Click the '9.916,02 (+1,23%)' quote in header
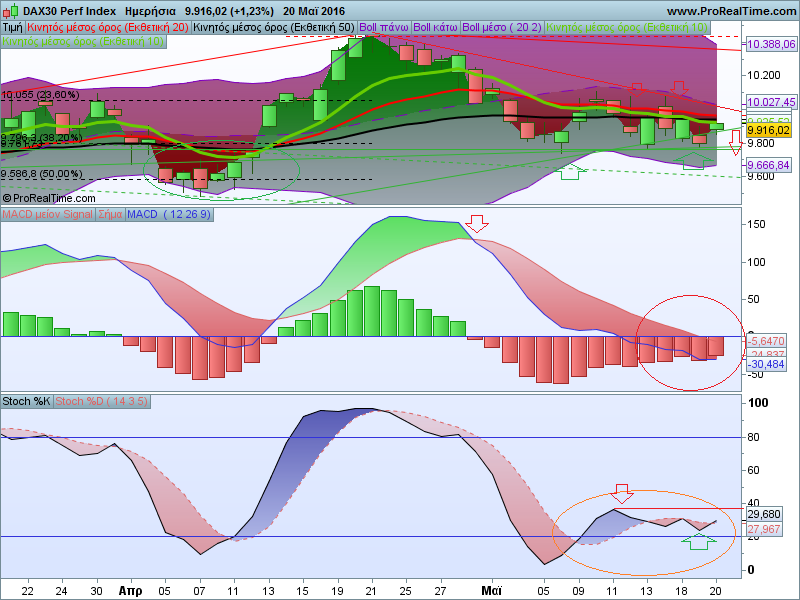The width and height of the screenshot is (800, 600). click(x=229, y=11)
